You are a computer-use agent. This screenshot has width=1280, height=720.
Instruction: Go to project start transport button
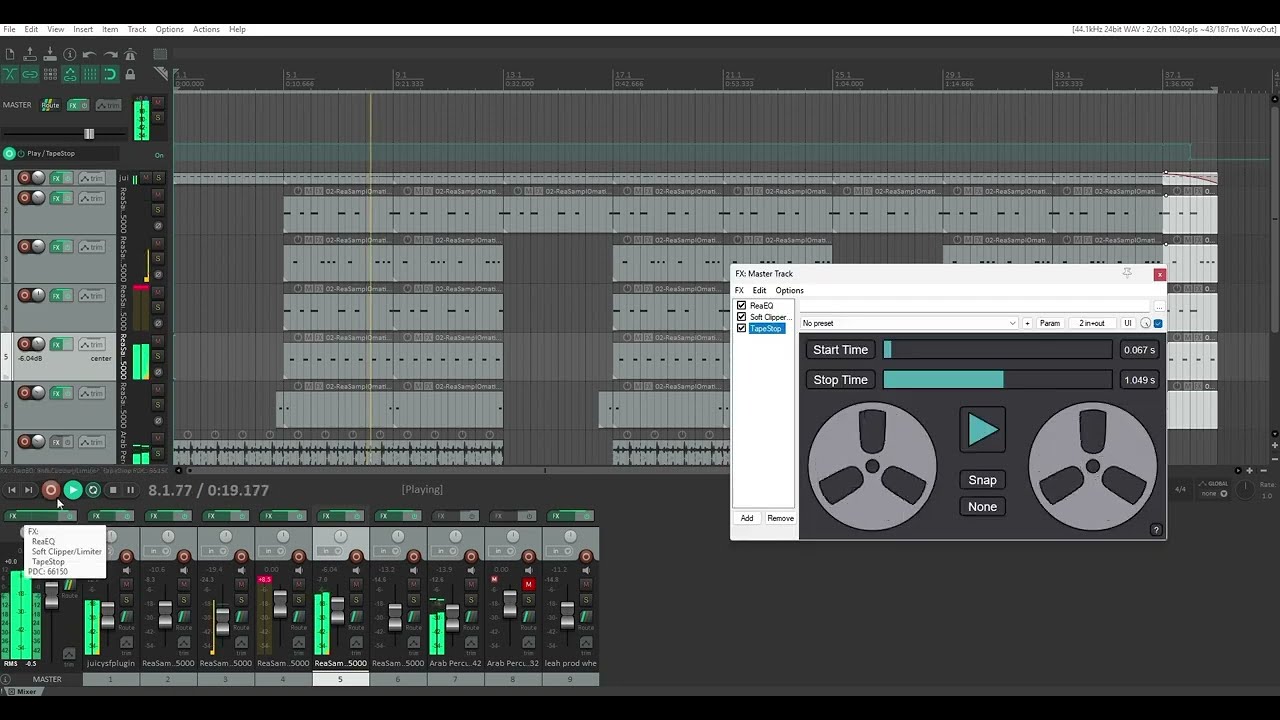coord(12,490)
